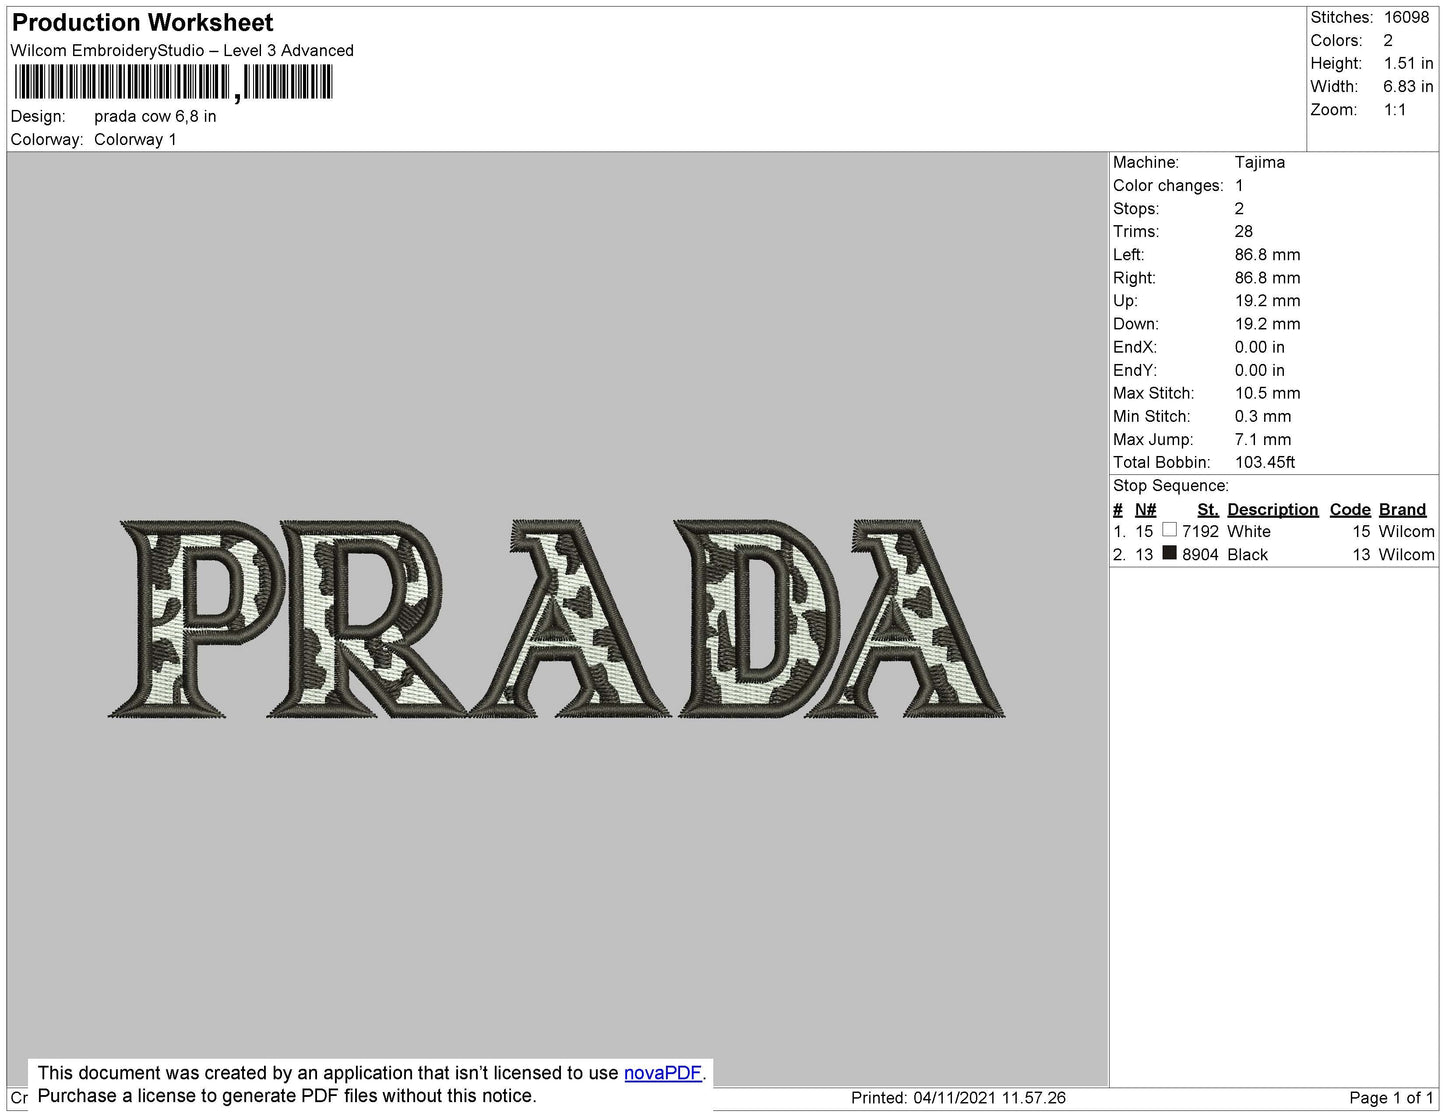Image resolution: width=1445 pixels, height=1117 pixels.
Task: Click the white color swatch for thread 7192
Action: pyautogui.click(x=1169, y=530)
